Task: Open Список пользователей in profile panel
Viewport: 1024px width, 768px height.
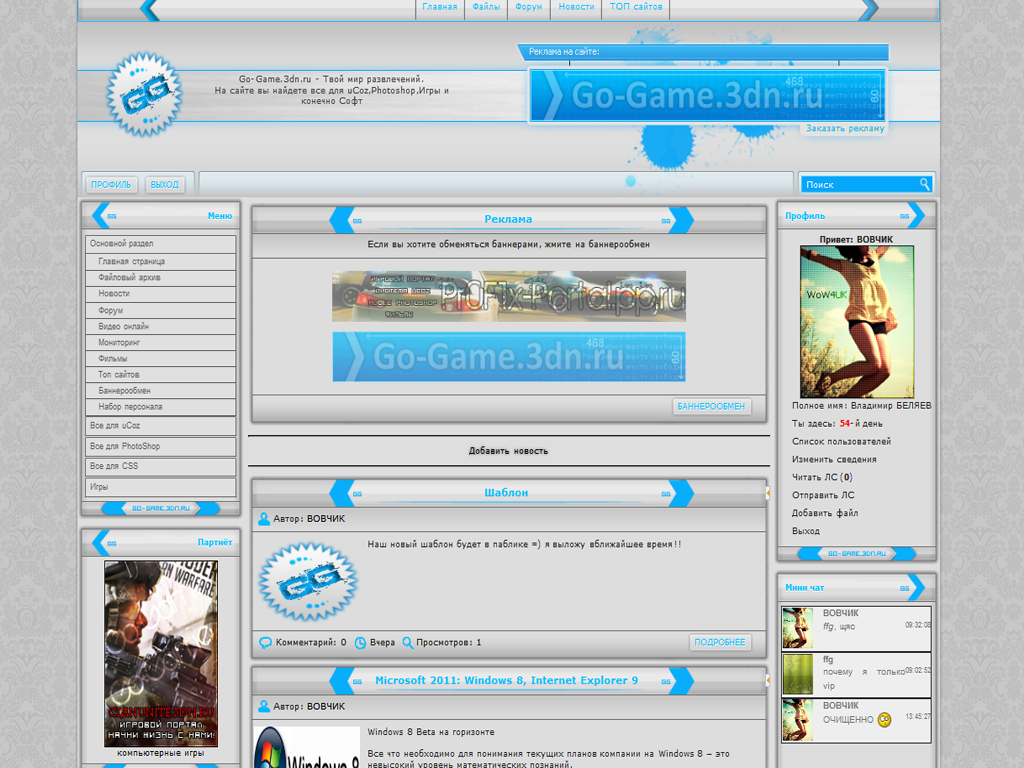Action: [841, 442]
